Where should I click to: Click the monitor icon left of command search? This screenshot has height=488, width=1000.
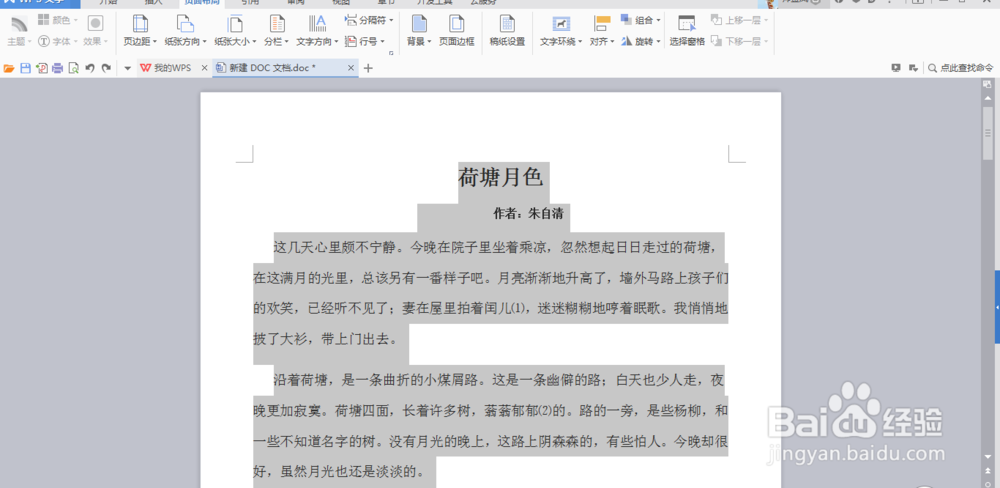[x=896, y=68]
